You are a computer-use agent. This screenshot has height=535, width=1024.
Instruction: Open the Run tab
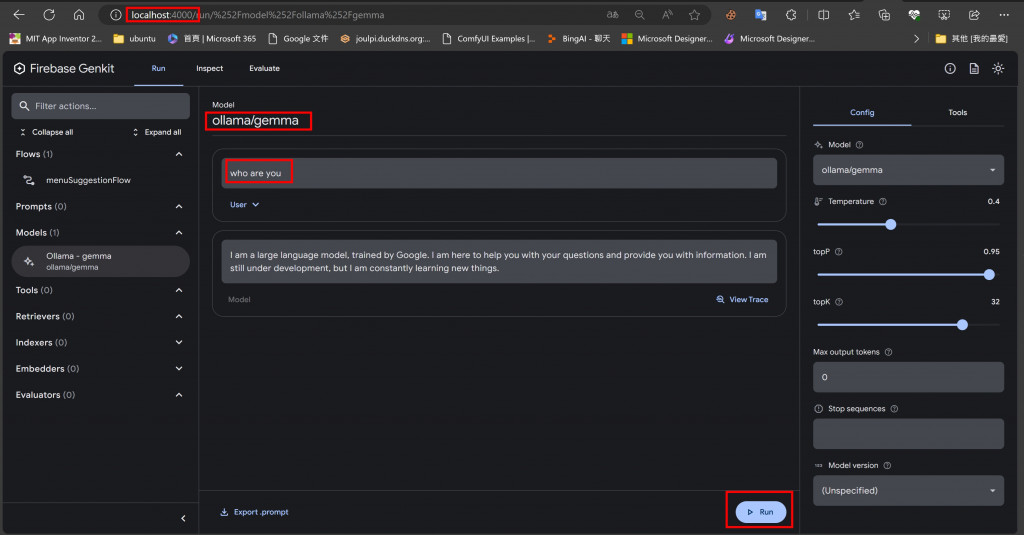click(159, 69)
